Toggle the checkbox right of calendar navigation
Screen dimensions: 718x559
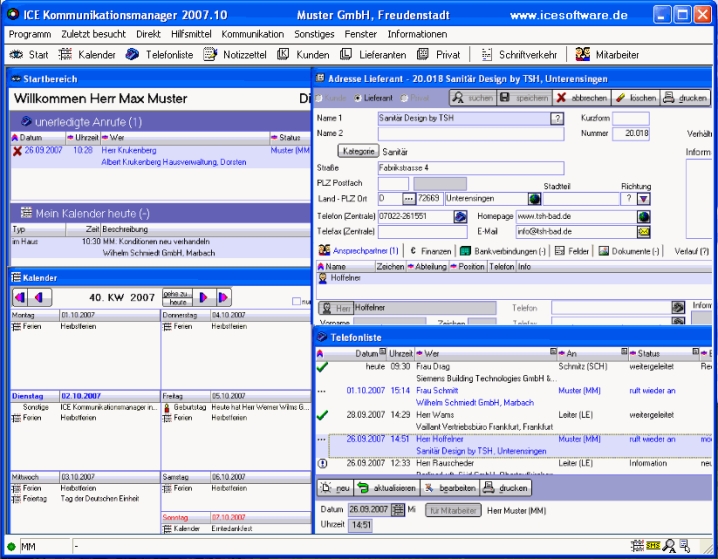(295, 300)
